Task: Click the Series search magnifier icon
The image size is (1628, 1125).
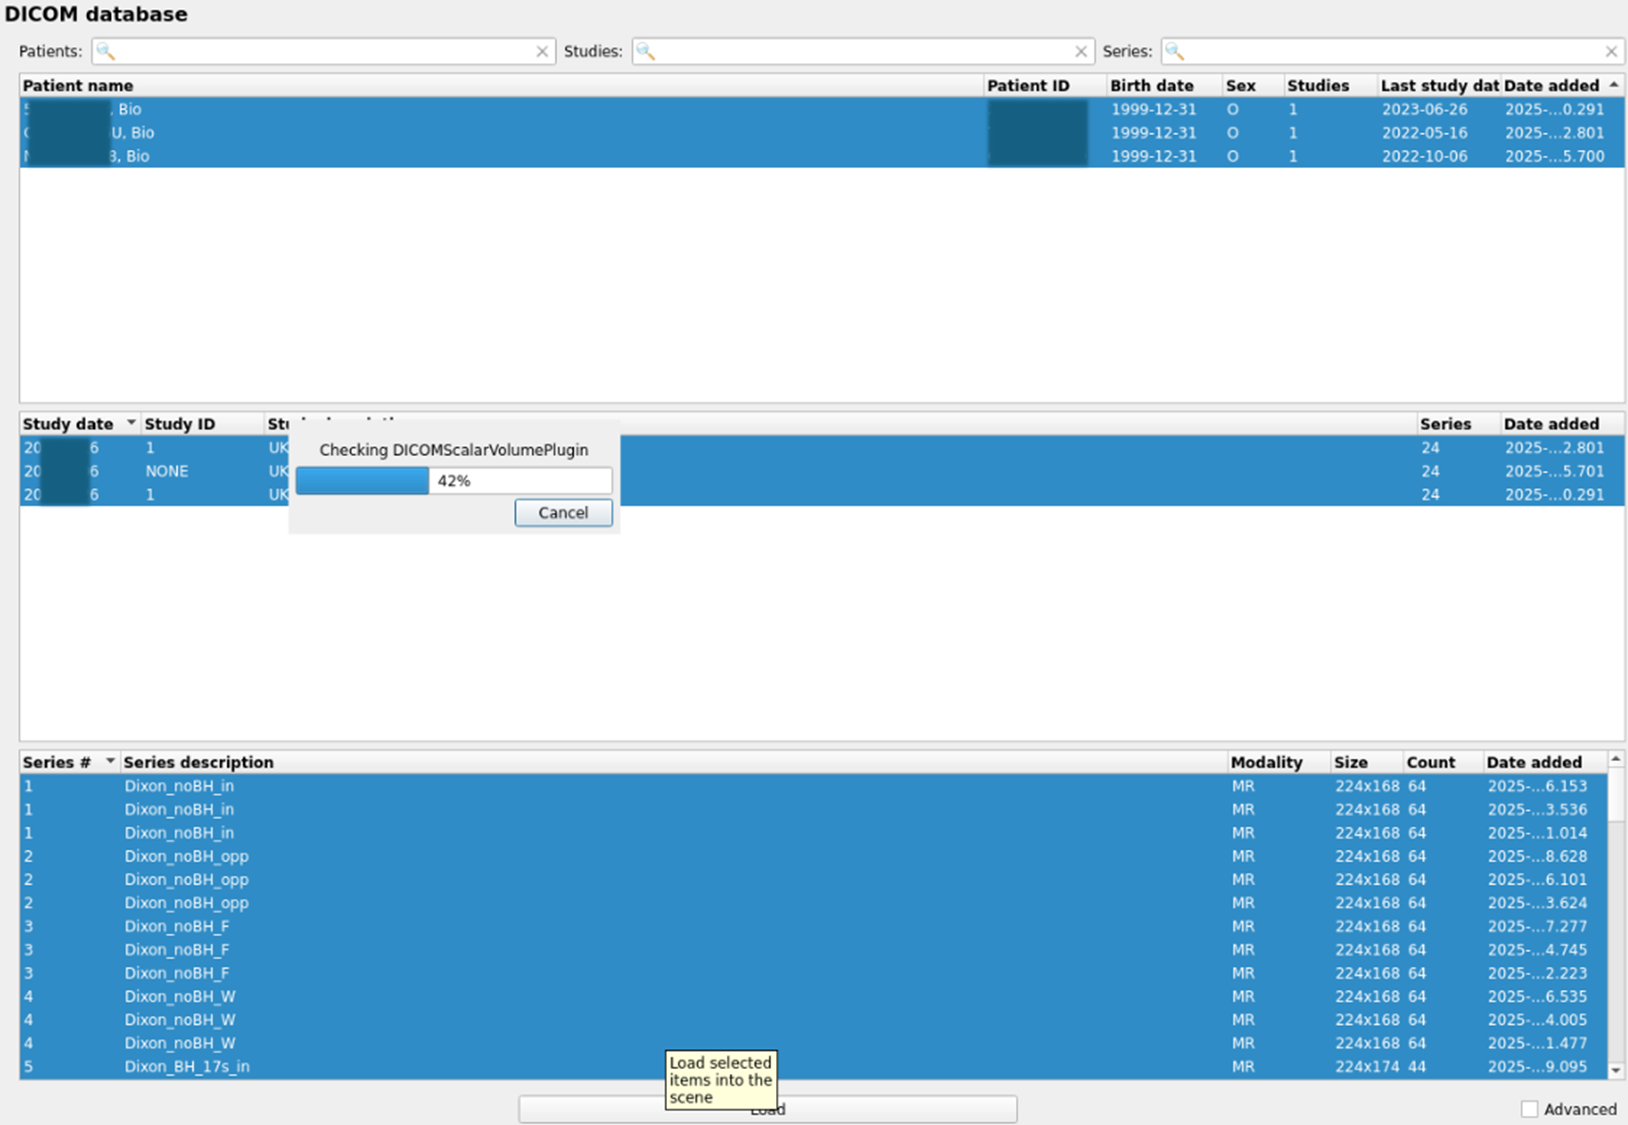Action: pos(1175,52)
